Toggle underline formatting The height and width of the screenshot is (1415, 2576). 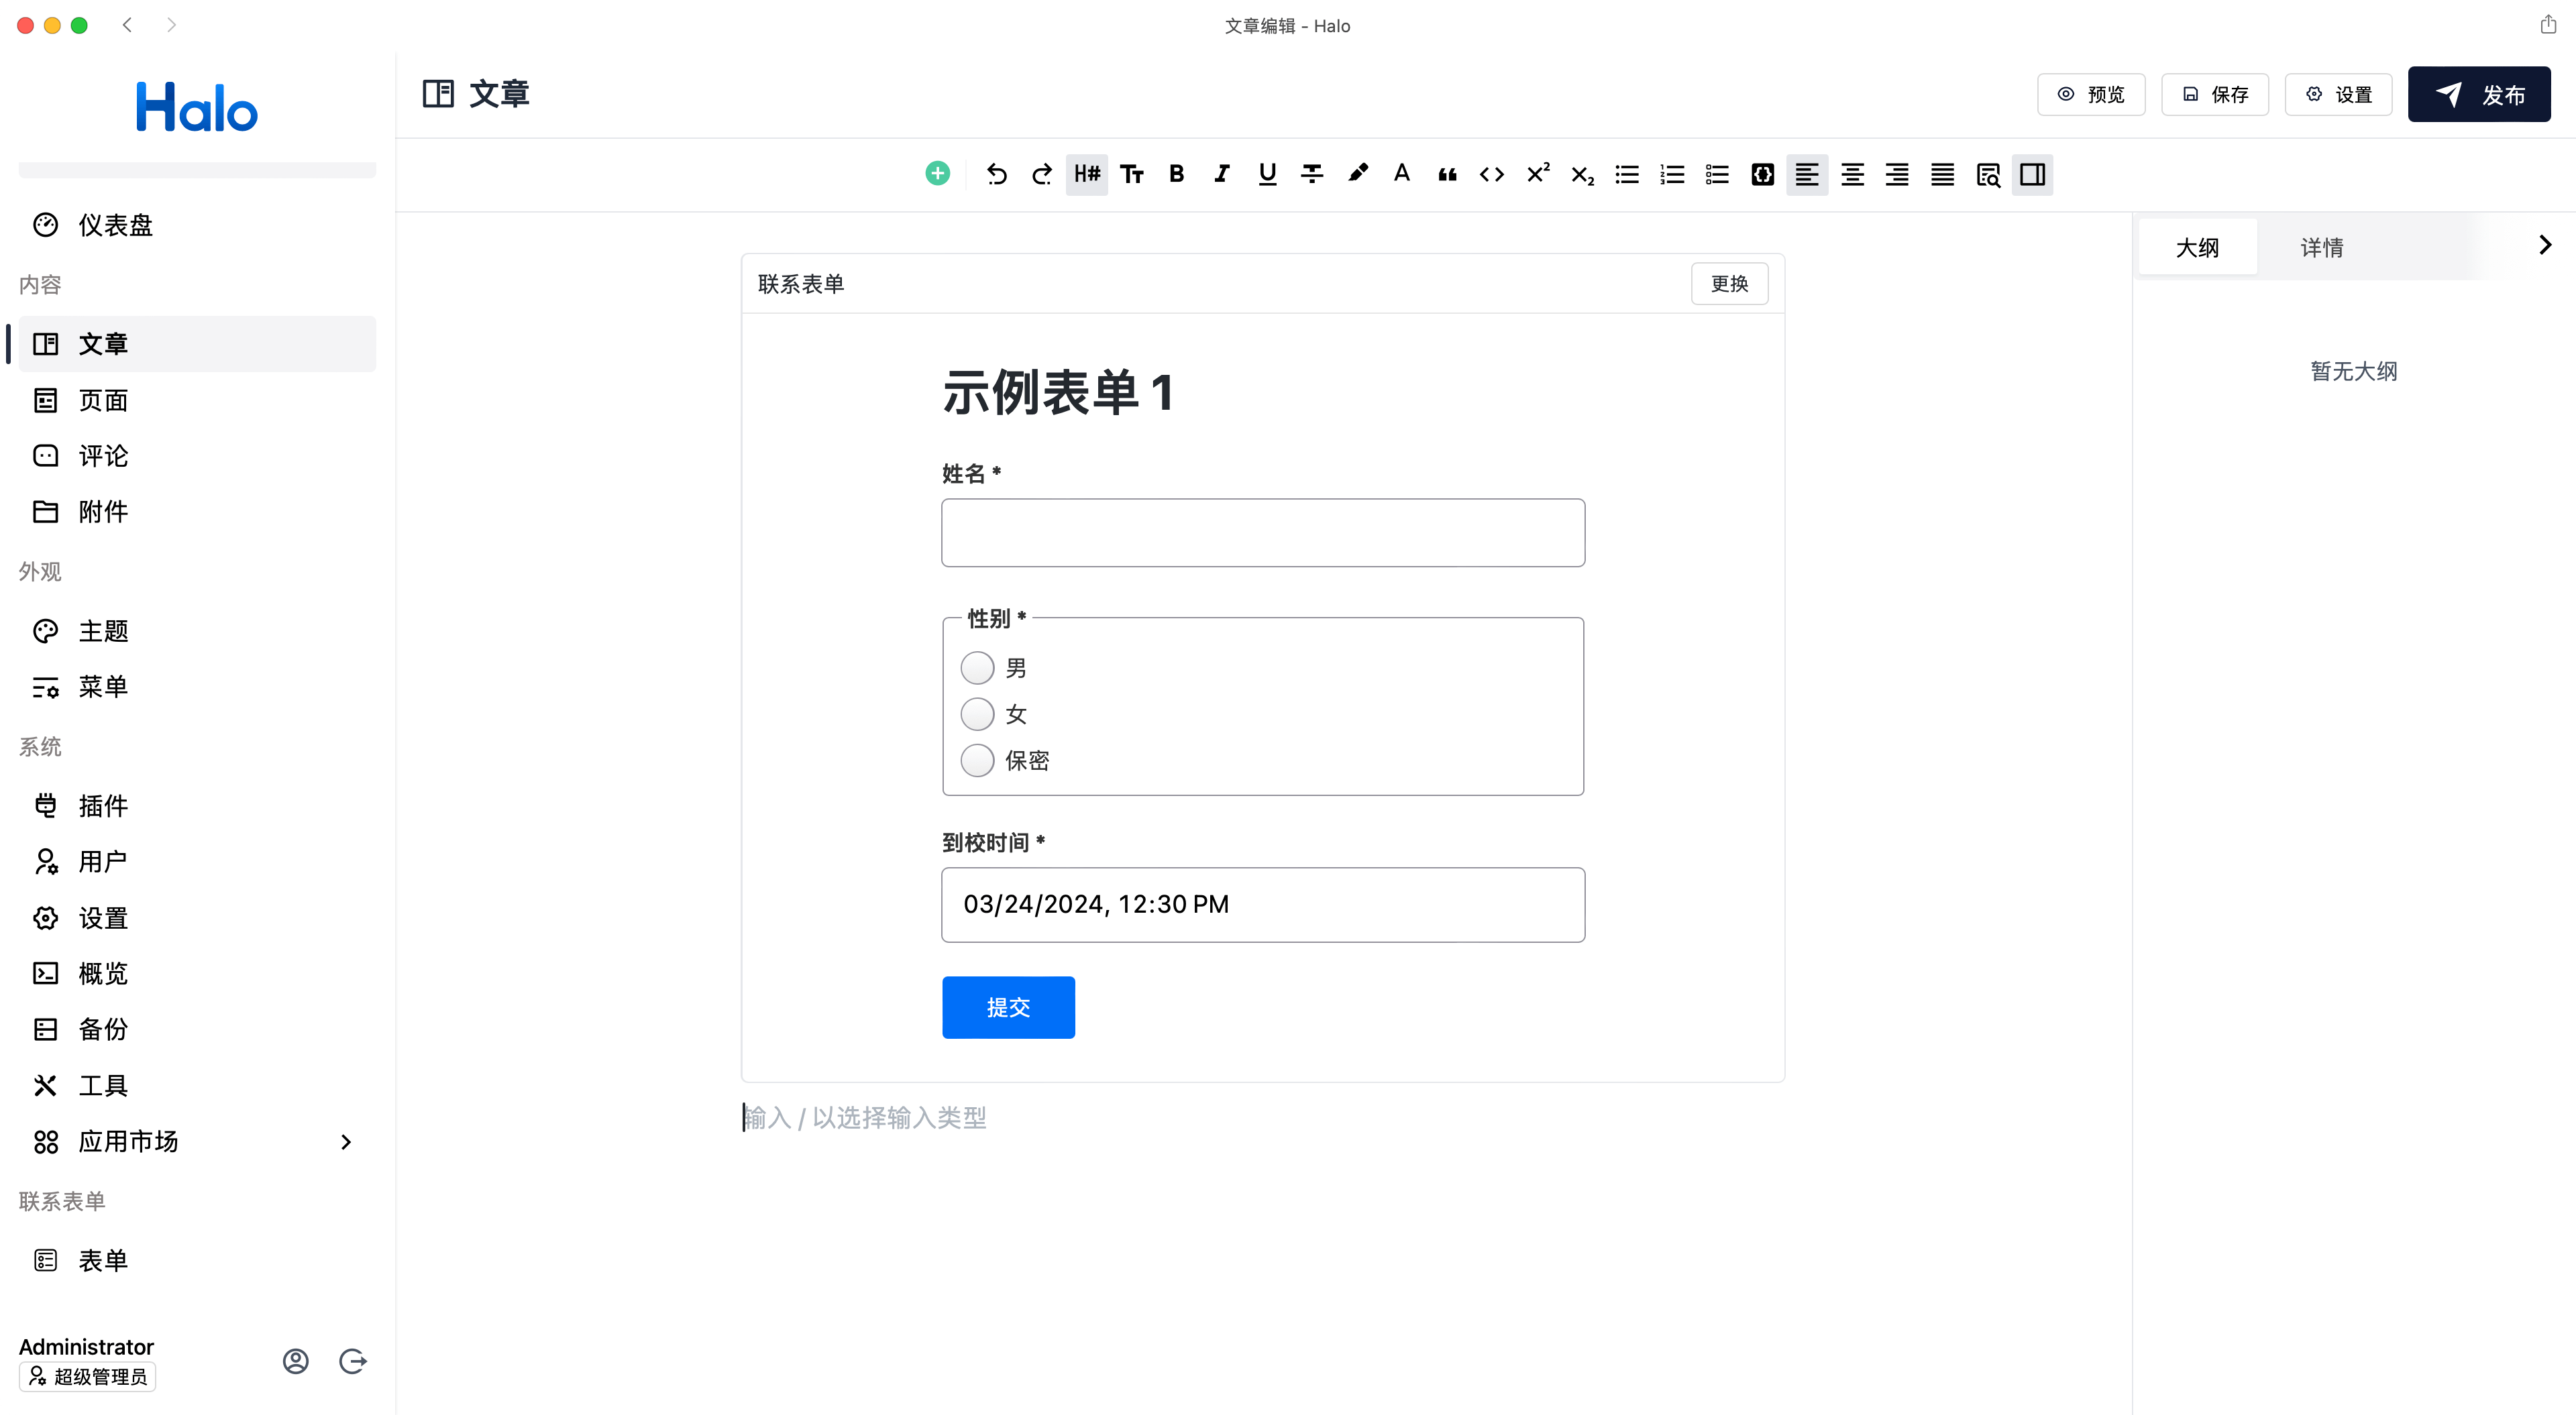(x=1267, y=174)
